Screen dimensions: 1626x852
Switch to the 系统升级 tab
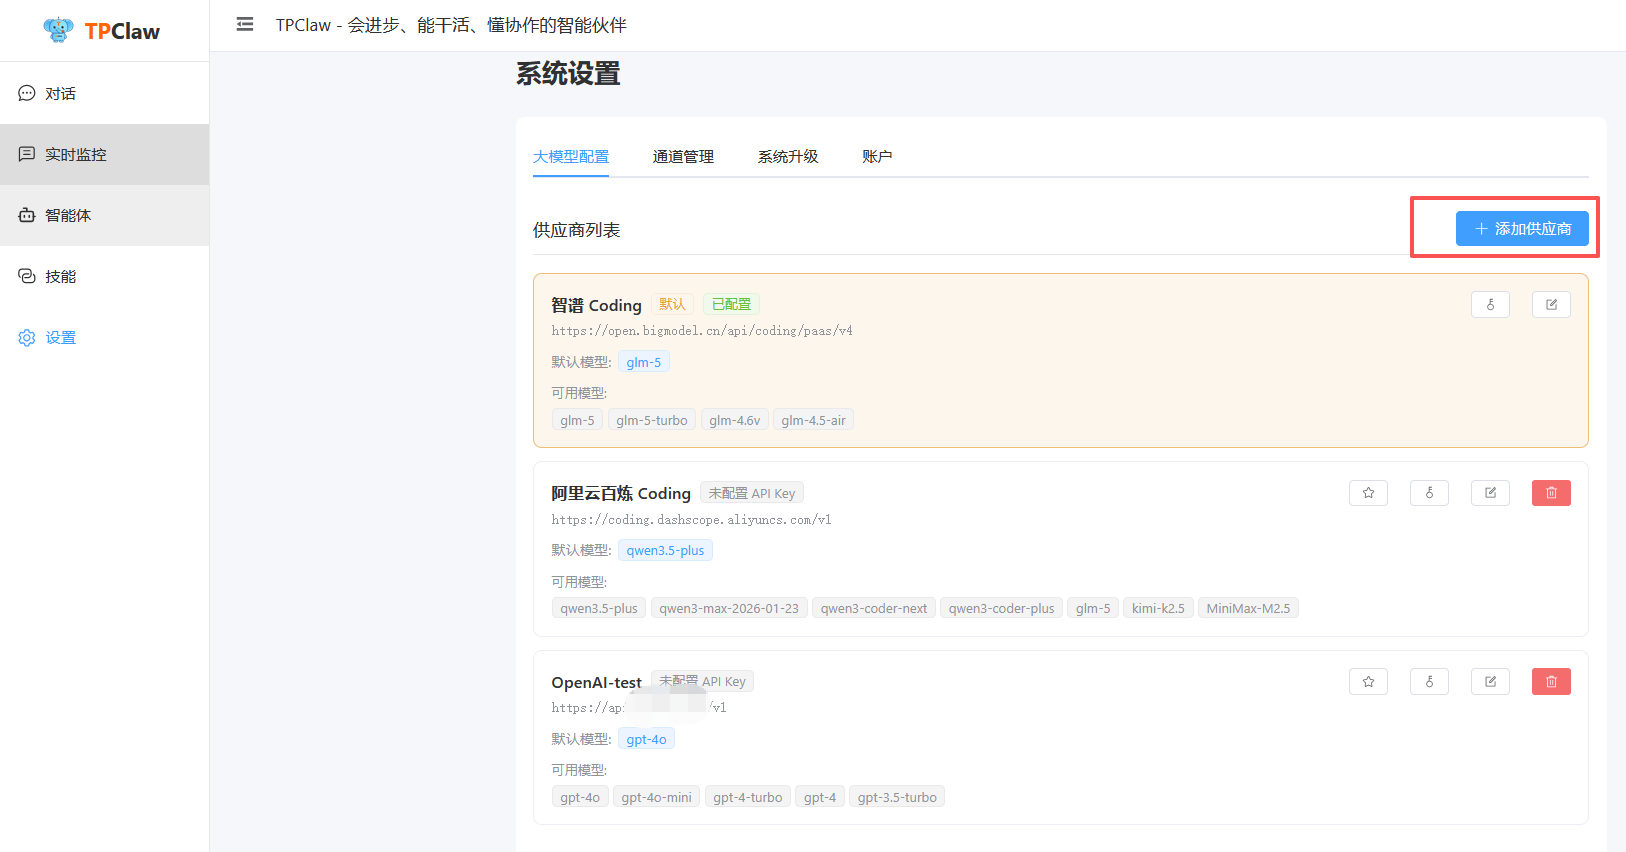[x=788, y=157]
